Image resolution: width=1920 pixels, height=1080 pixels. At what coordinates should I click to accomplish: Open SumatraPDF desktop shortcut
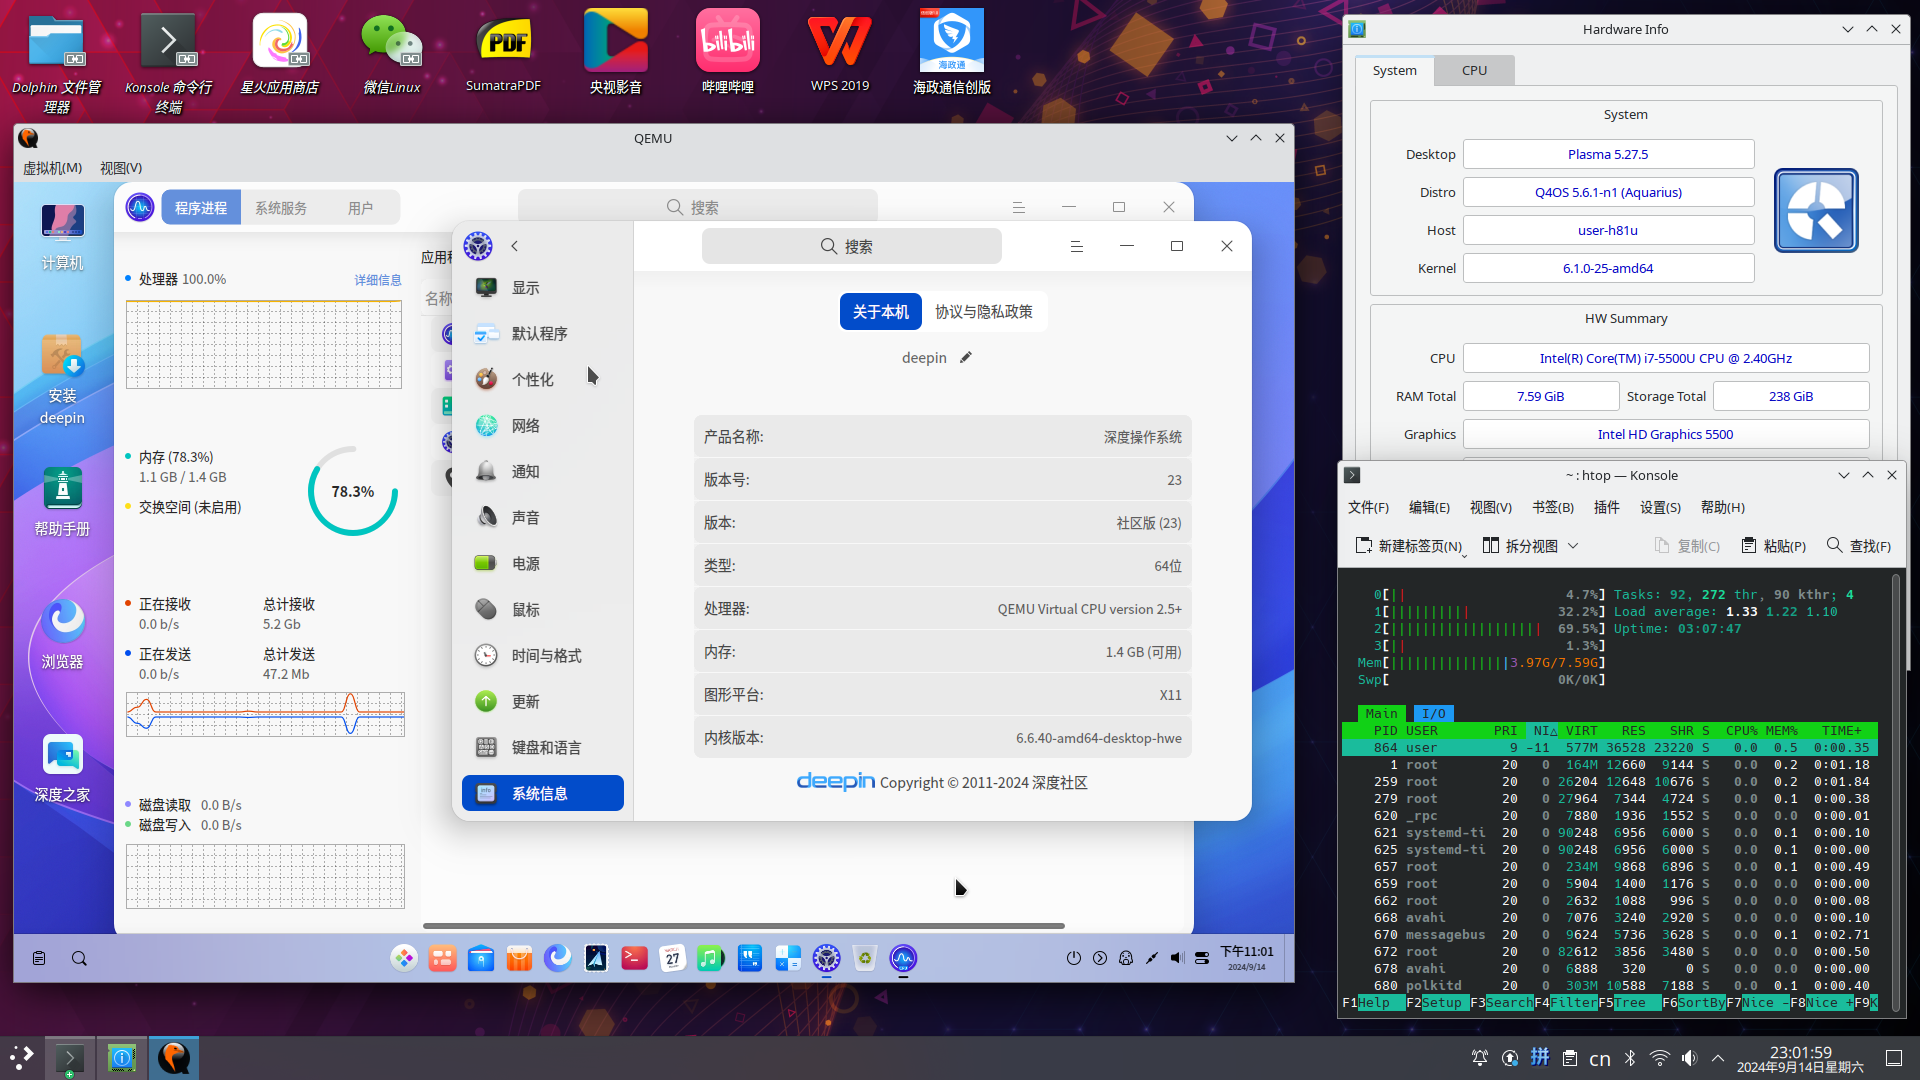click(503, 42)
